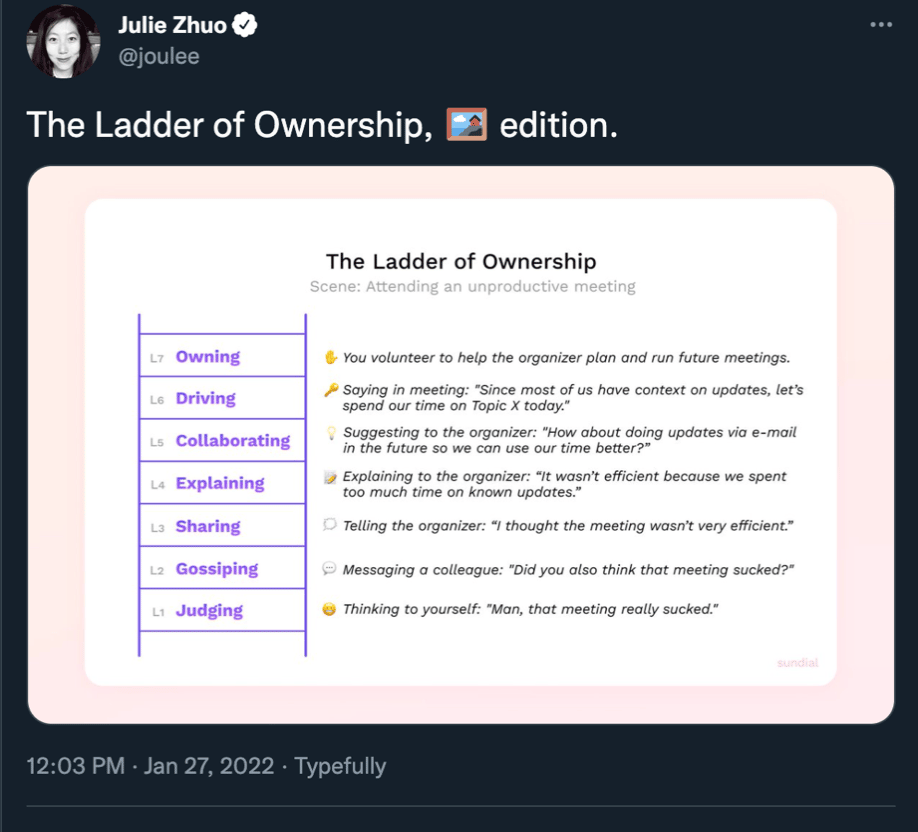
Task: Click the grimacing face emoji beside Judging
Action: (330, 609)
